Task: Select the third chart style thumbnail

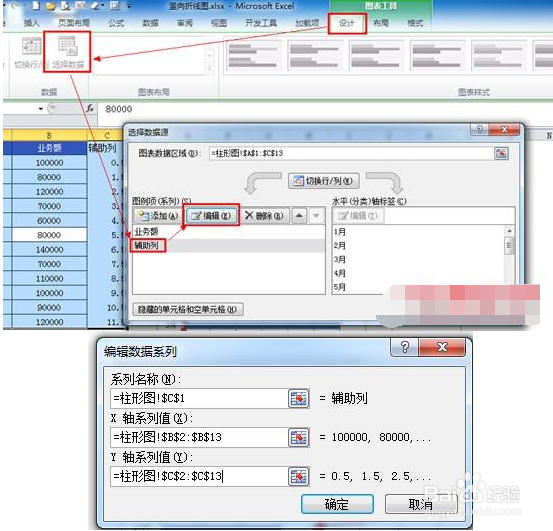Action: pos(376,56)
